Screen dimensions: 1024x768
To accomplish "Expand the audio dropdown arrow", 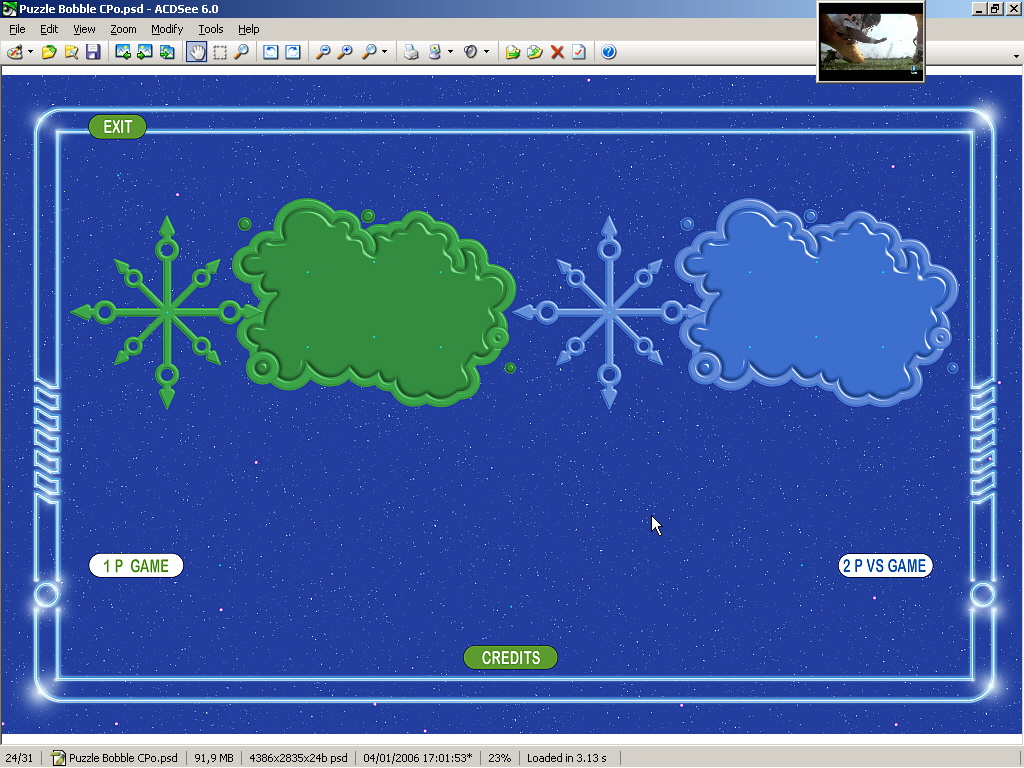I will [487, 52].
